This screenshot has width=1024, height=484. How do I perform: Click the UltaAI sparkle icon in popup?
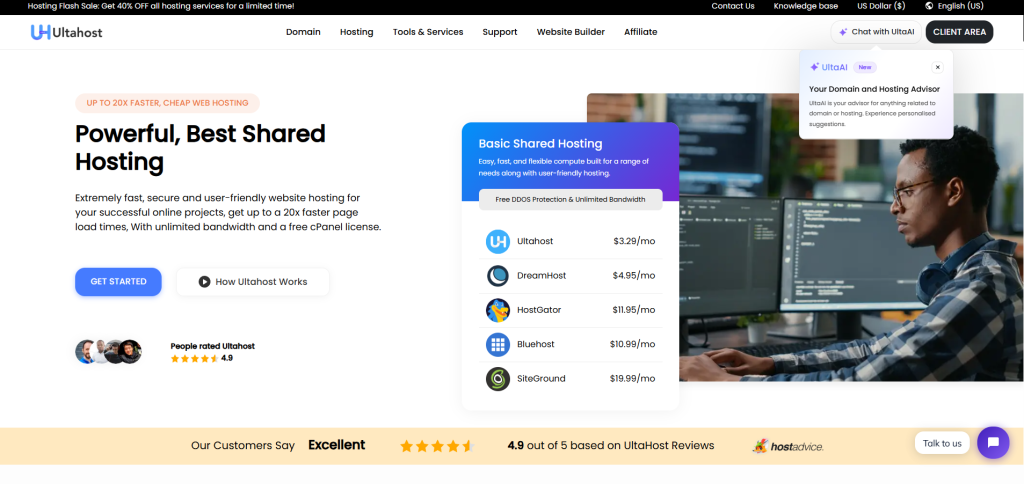[x=814, y=67]
